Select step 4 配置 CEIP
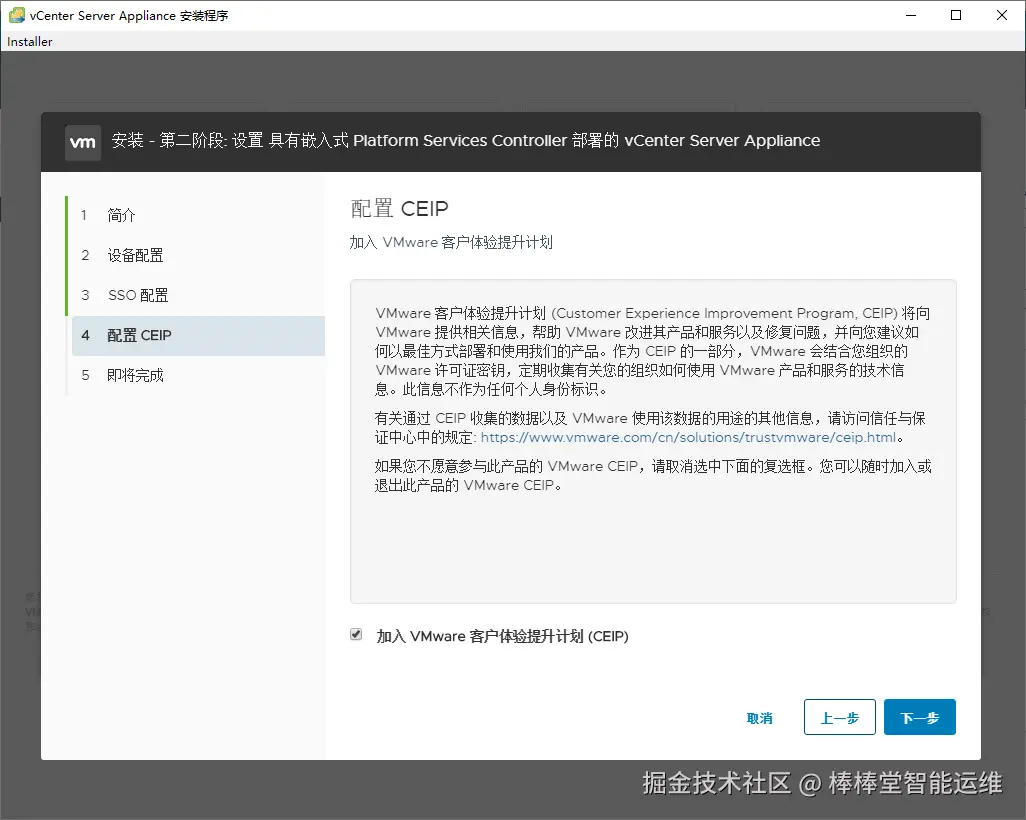The image size is (1026, 820). click(x=198, y=336)
